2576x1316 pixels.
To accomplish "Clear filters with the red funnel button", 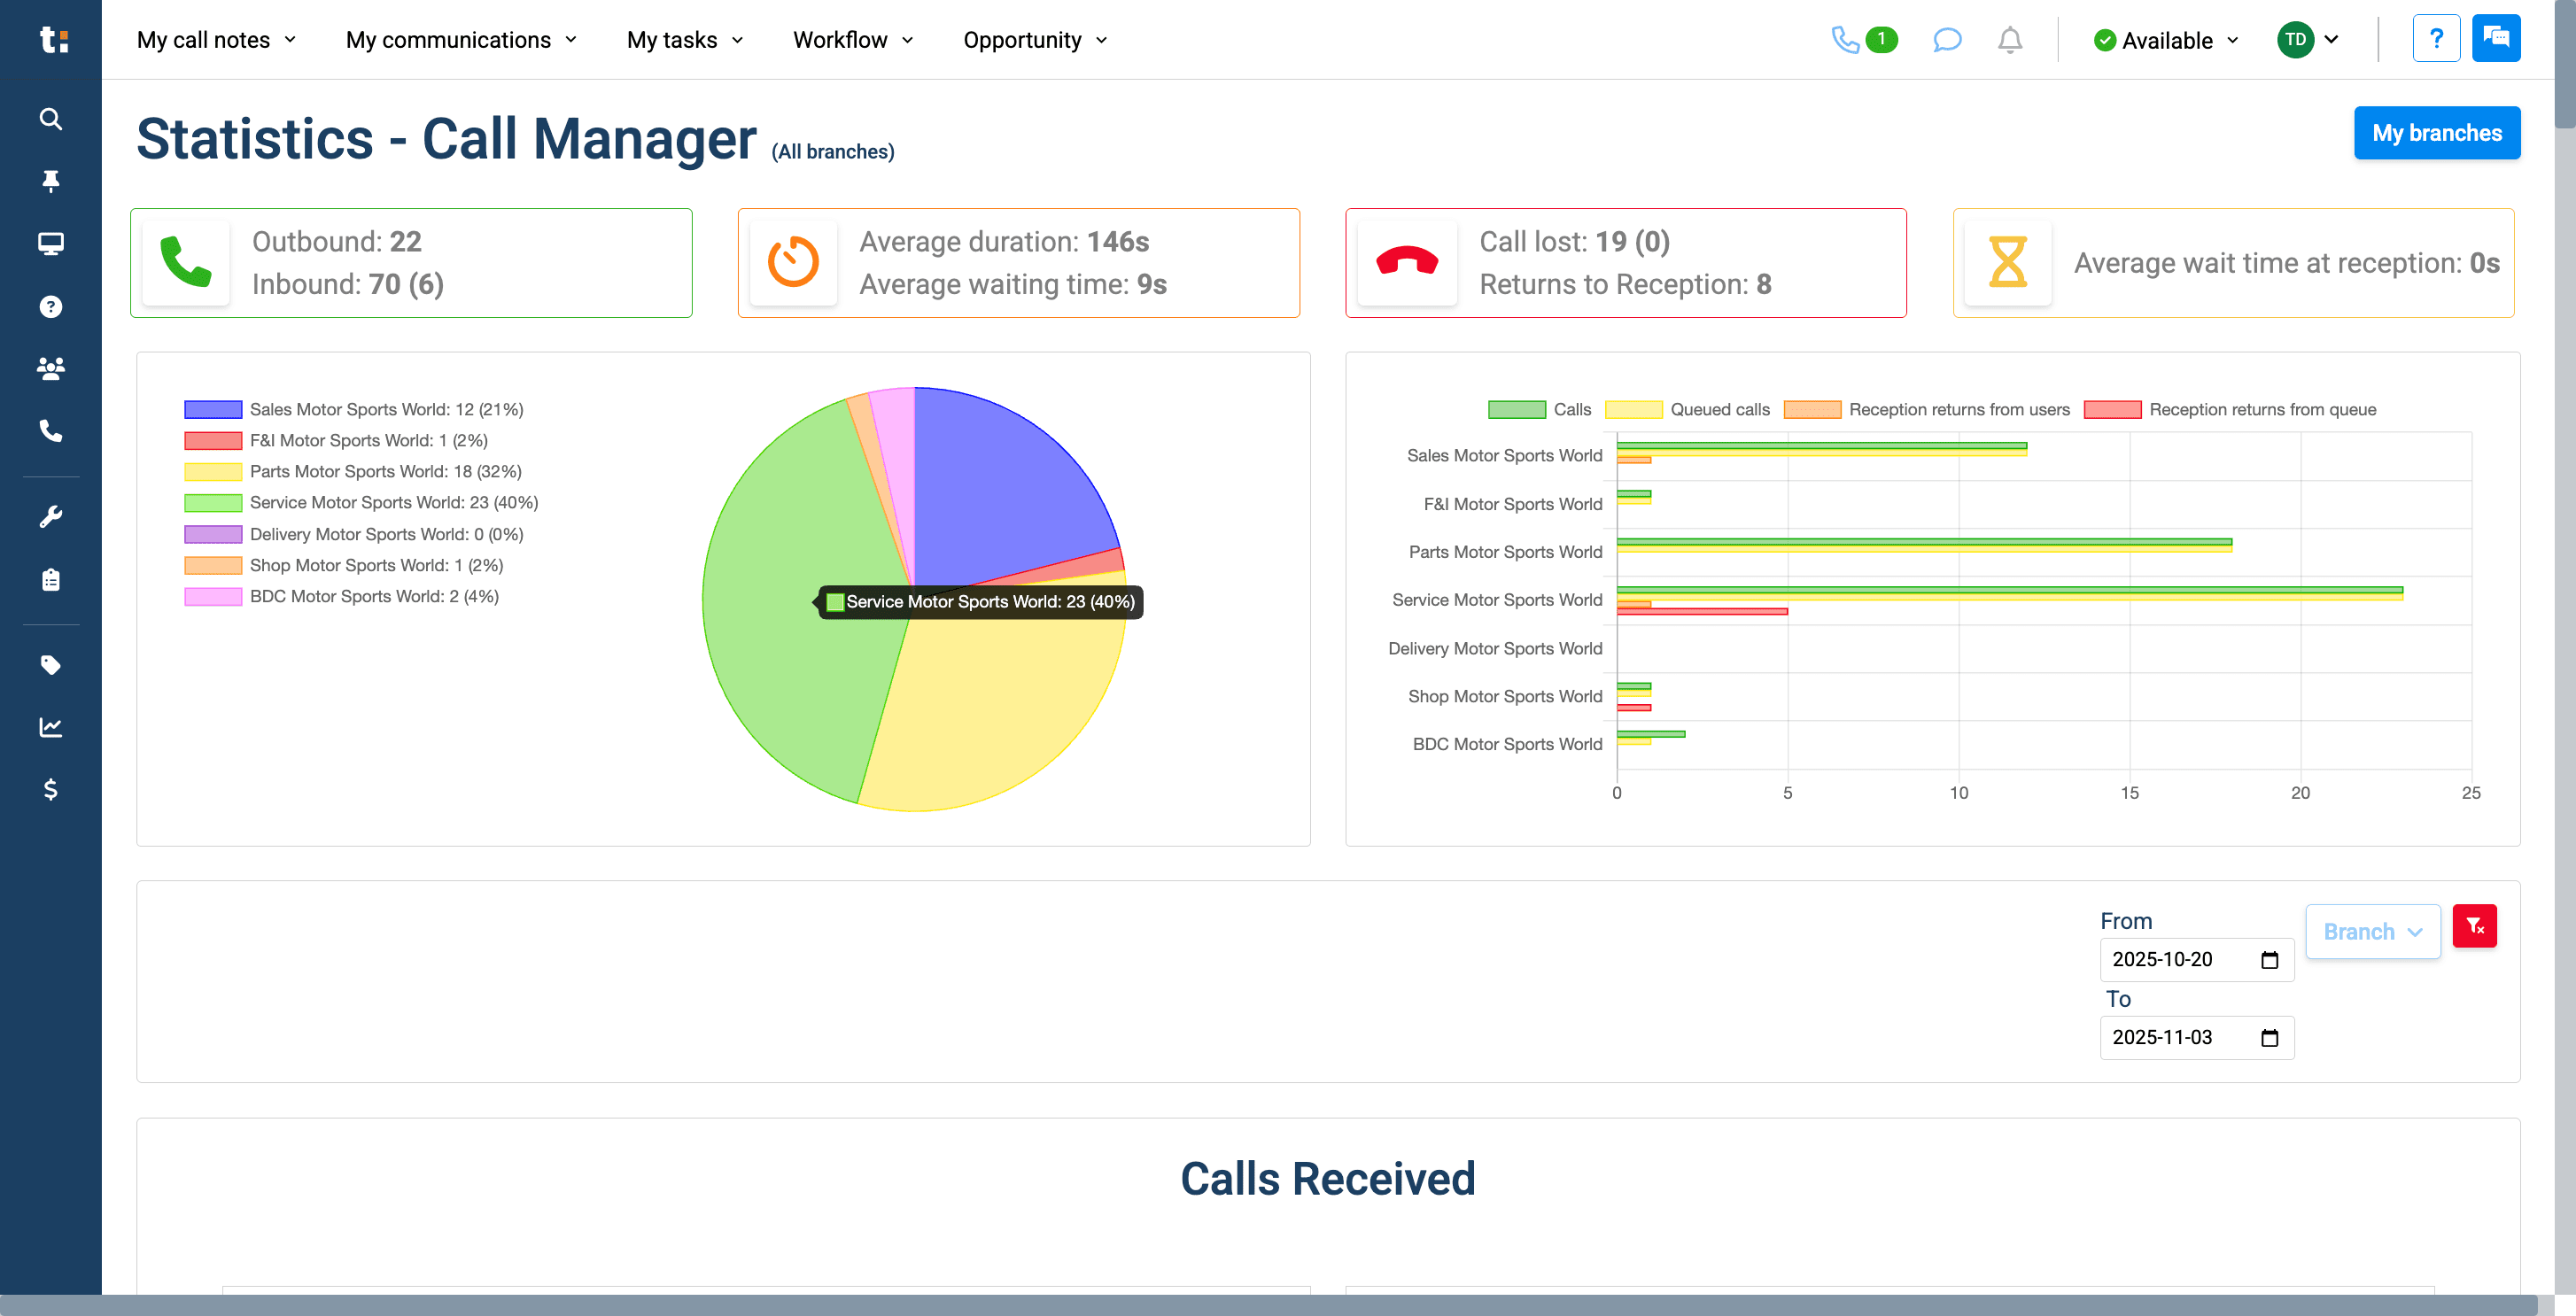I will pyautogui.click(x=2474, y=926).
